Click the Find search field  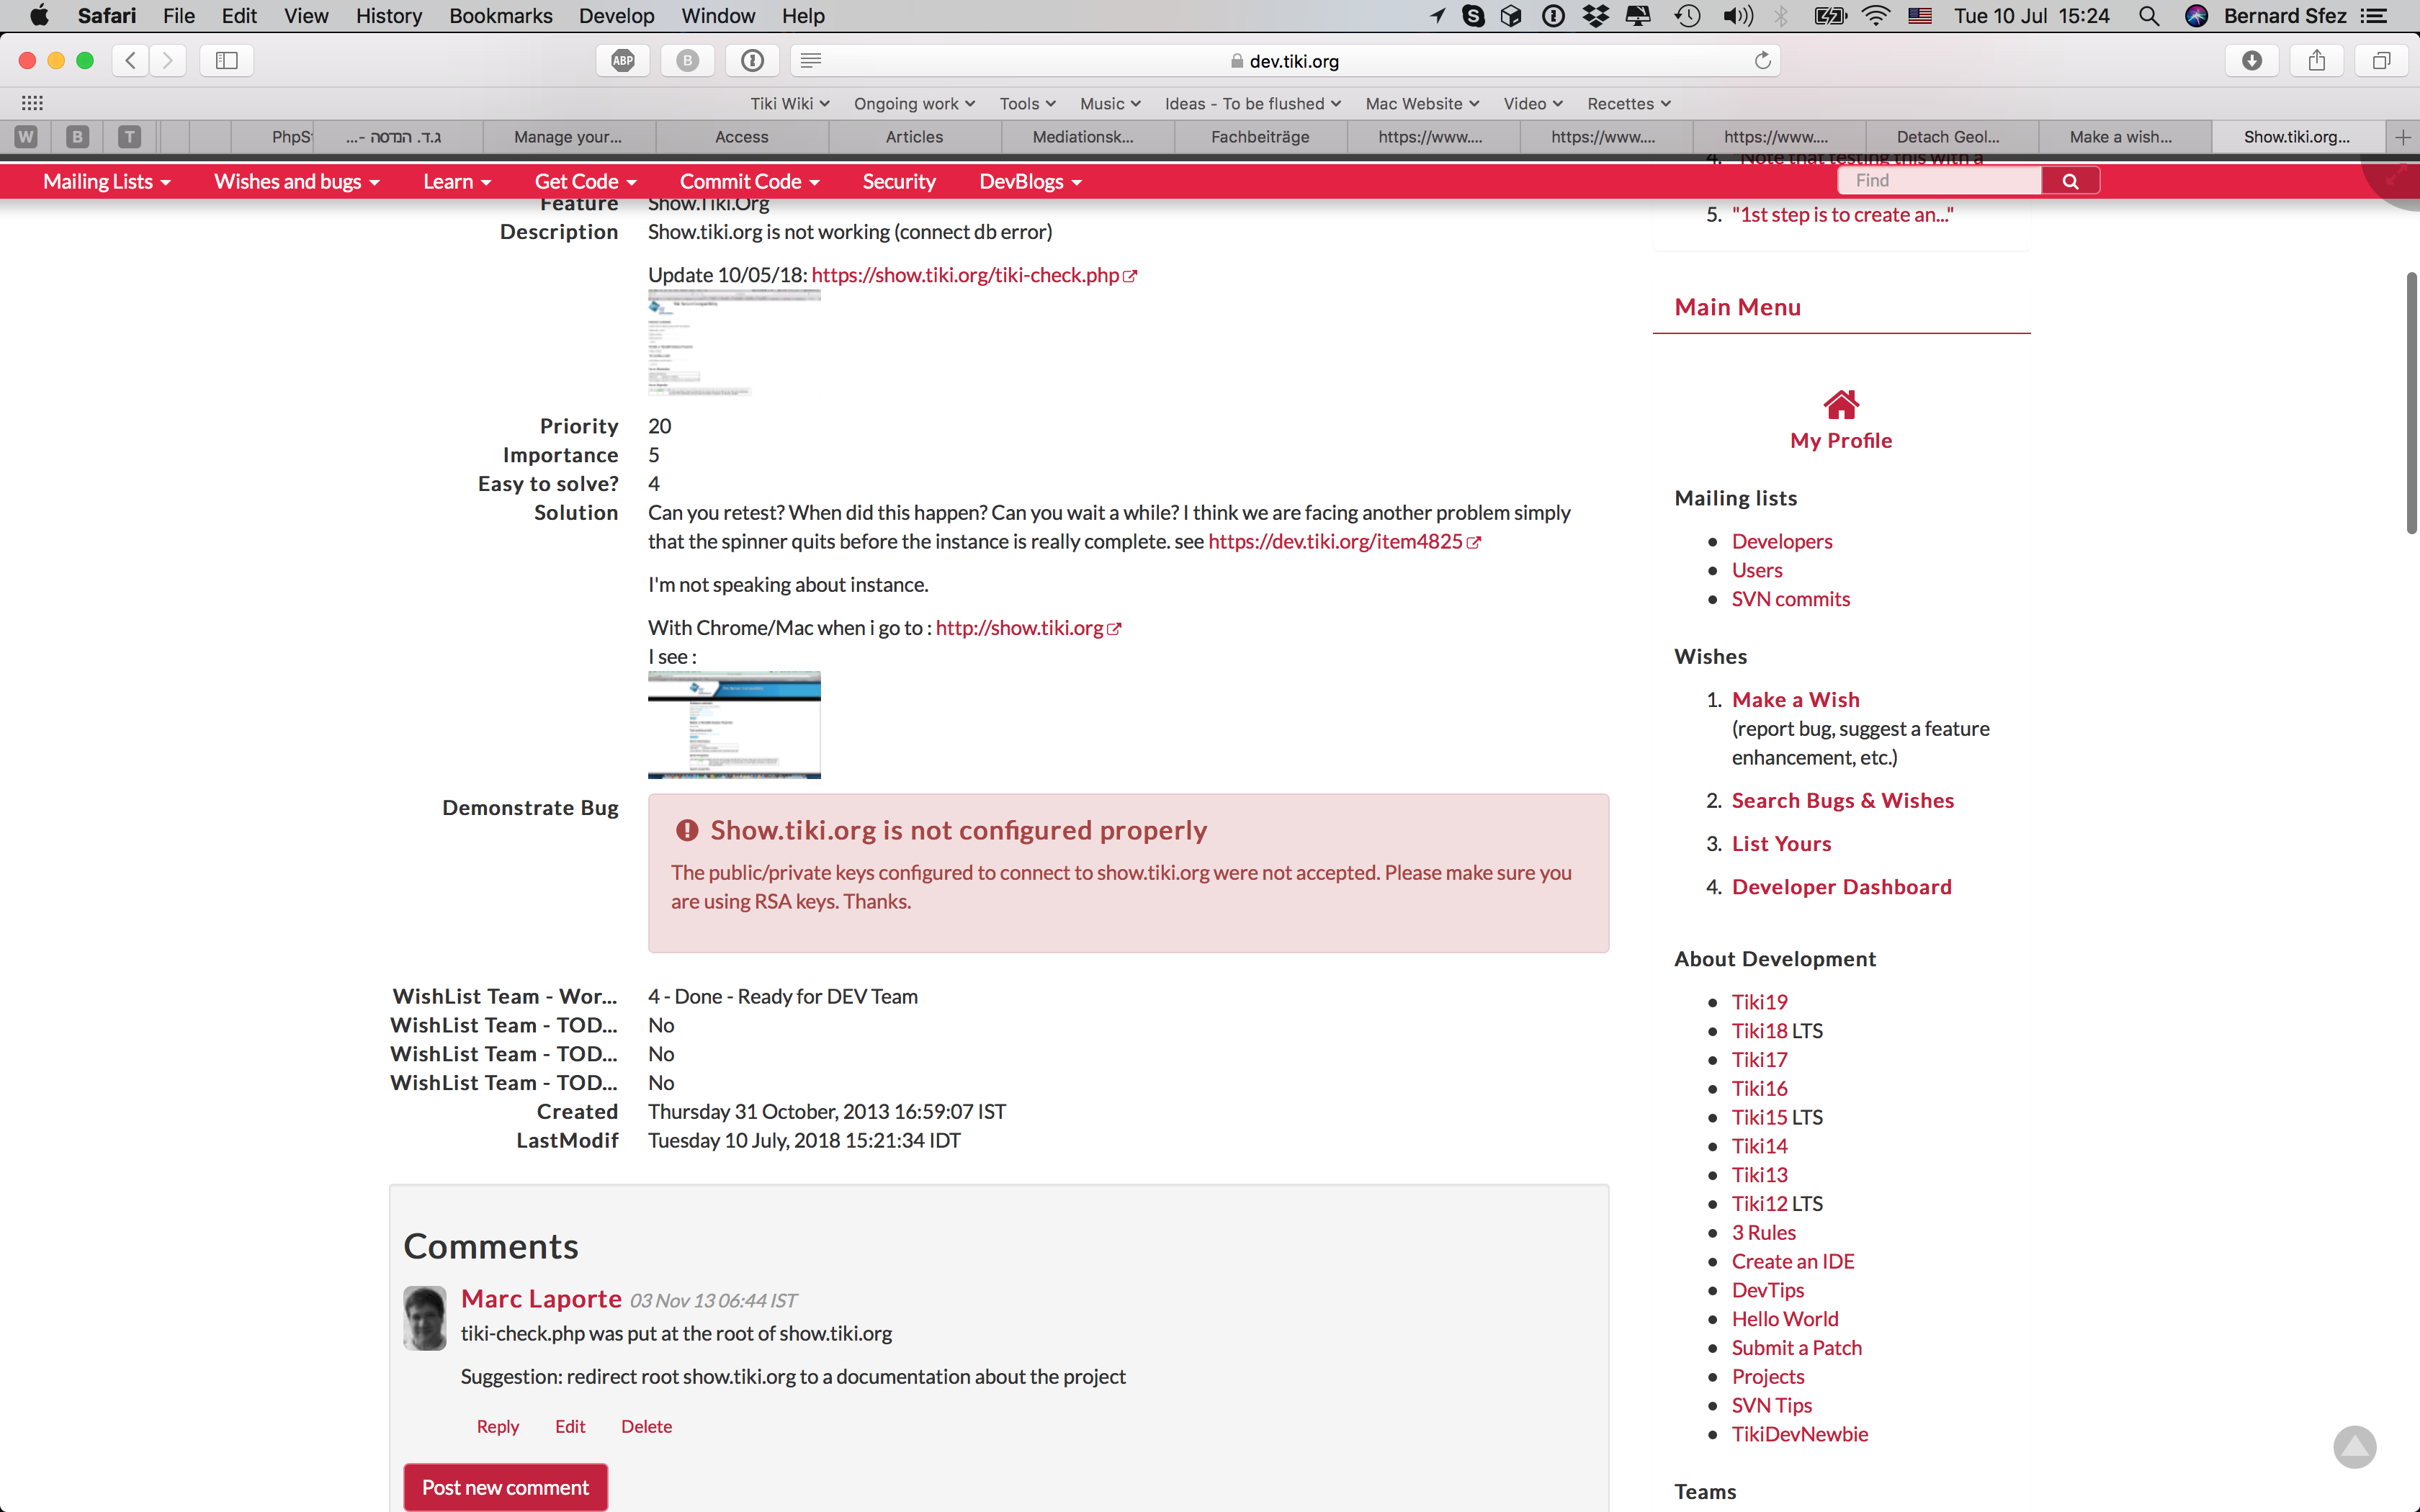1939,181
